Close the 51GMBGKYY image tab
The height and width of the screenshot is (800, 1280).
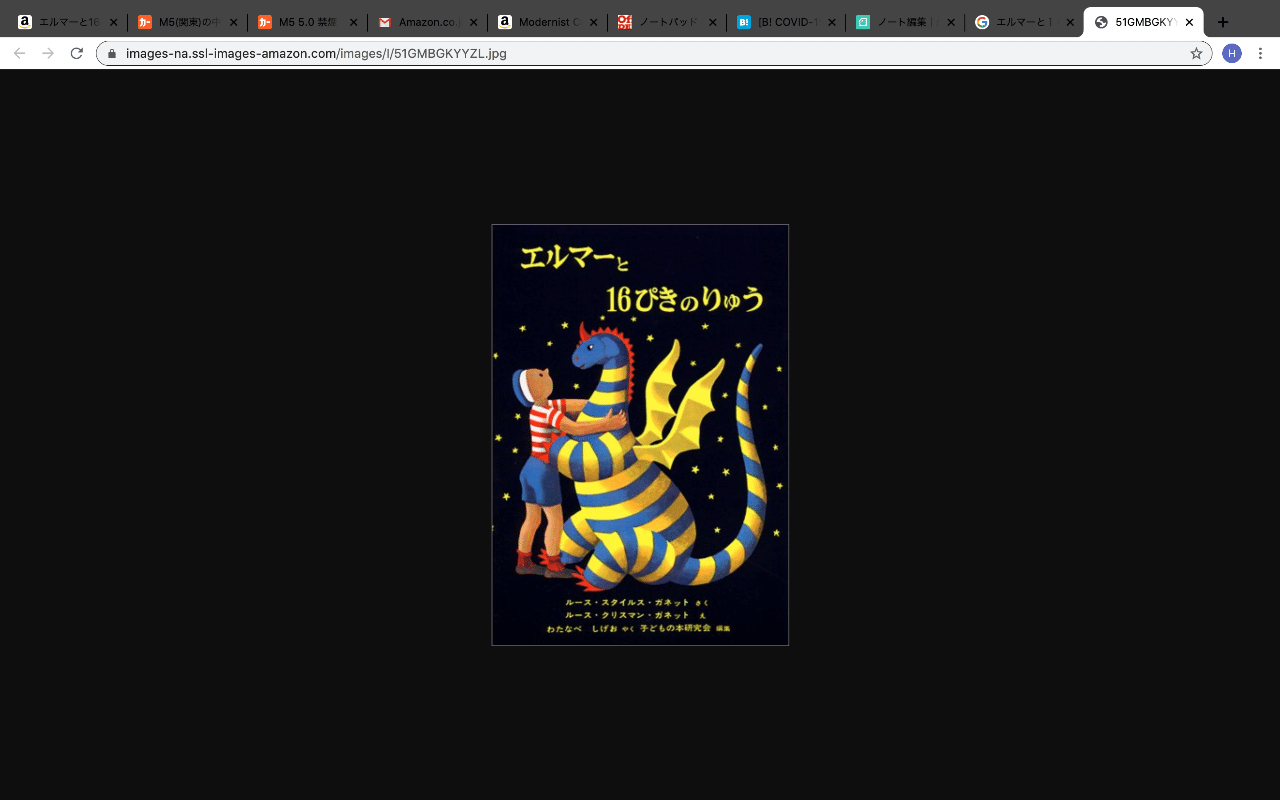point(1189,22)
